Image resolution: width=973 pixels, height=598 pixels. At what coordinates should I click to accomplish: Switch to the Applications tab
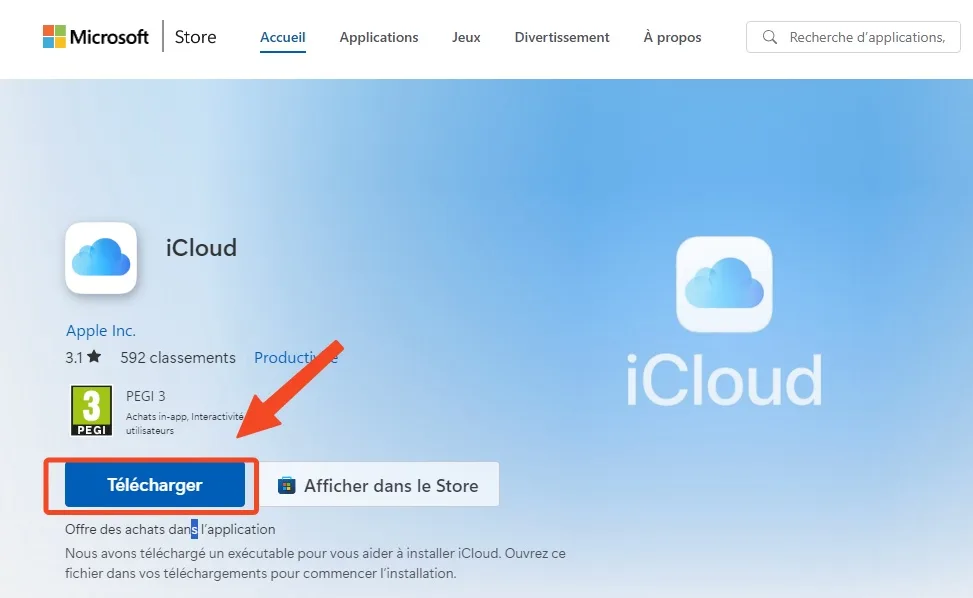378,37
